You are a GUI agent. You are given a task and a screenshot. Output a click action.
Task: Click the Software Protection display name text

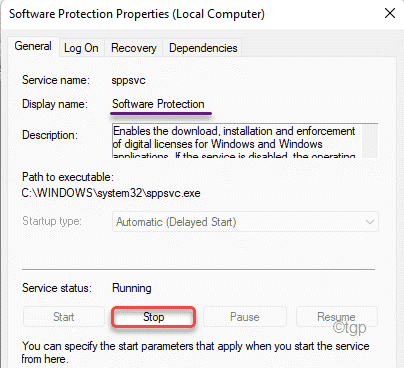[x=158, y=104]
